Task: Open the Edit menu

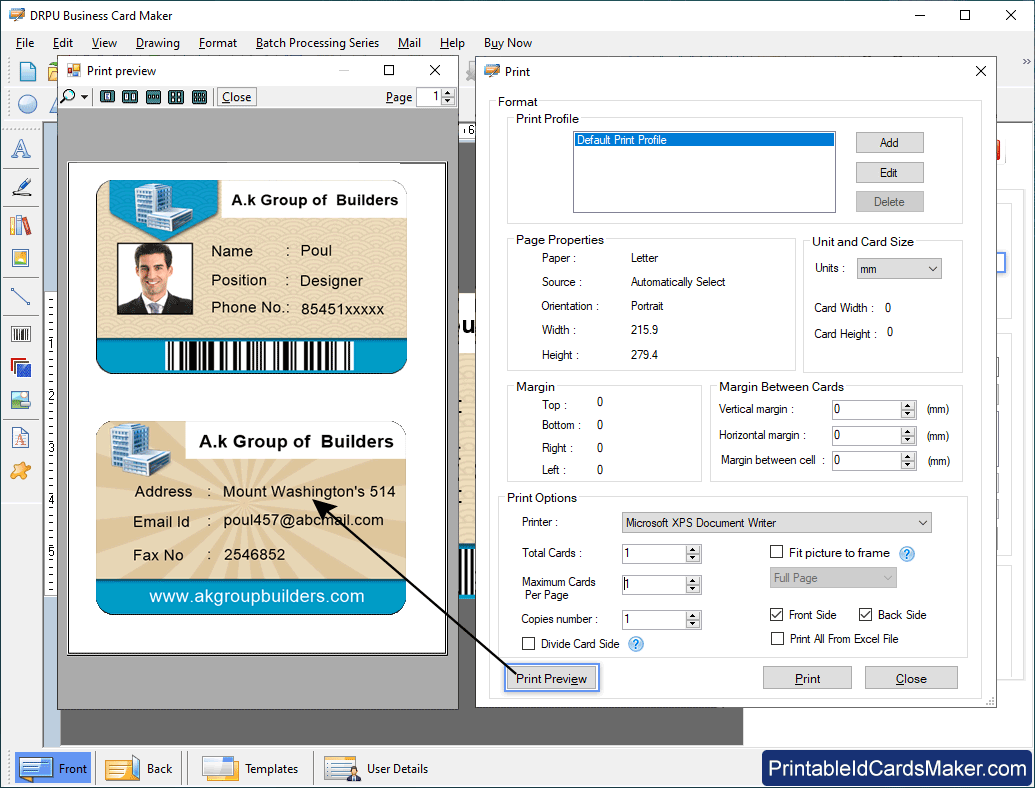Action: (x=63, y=43)
